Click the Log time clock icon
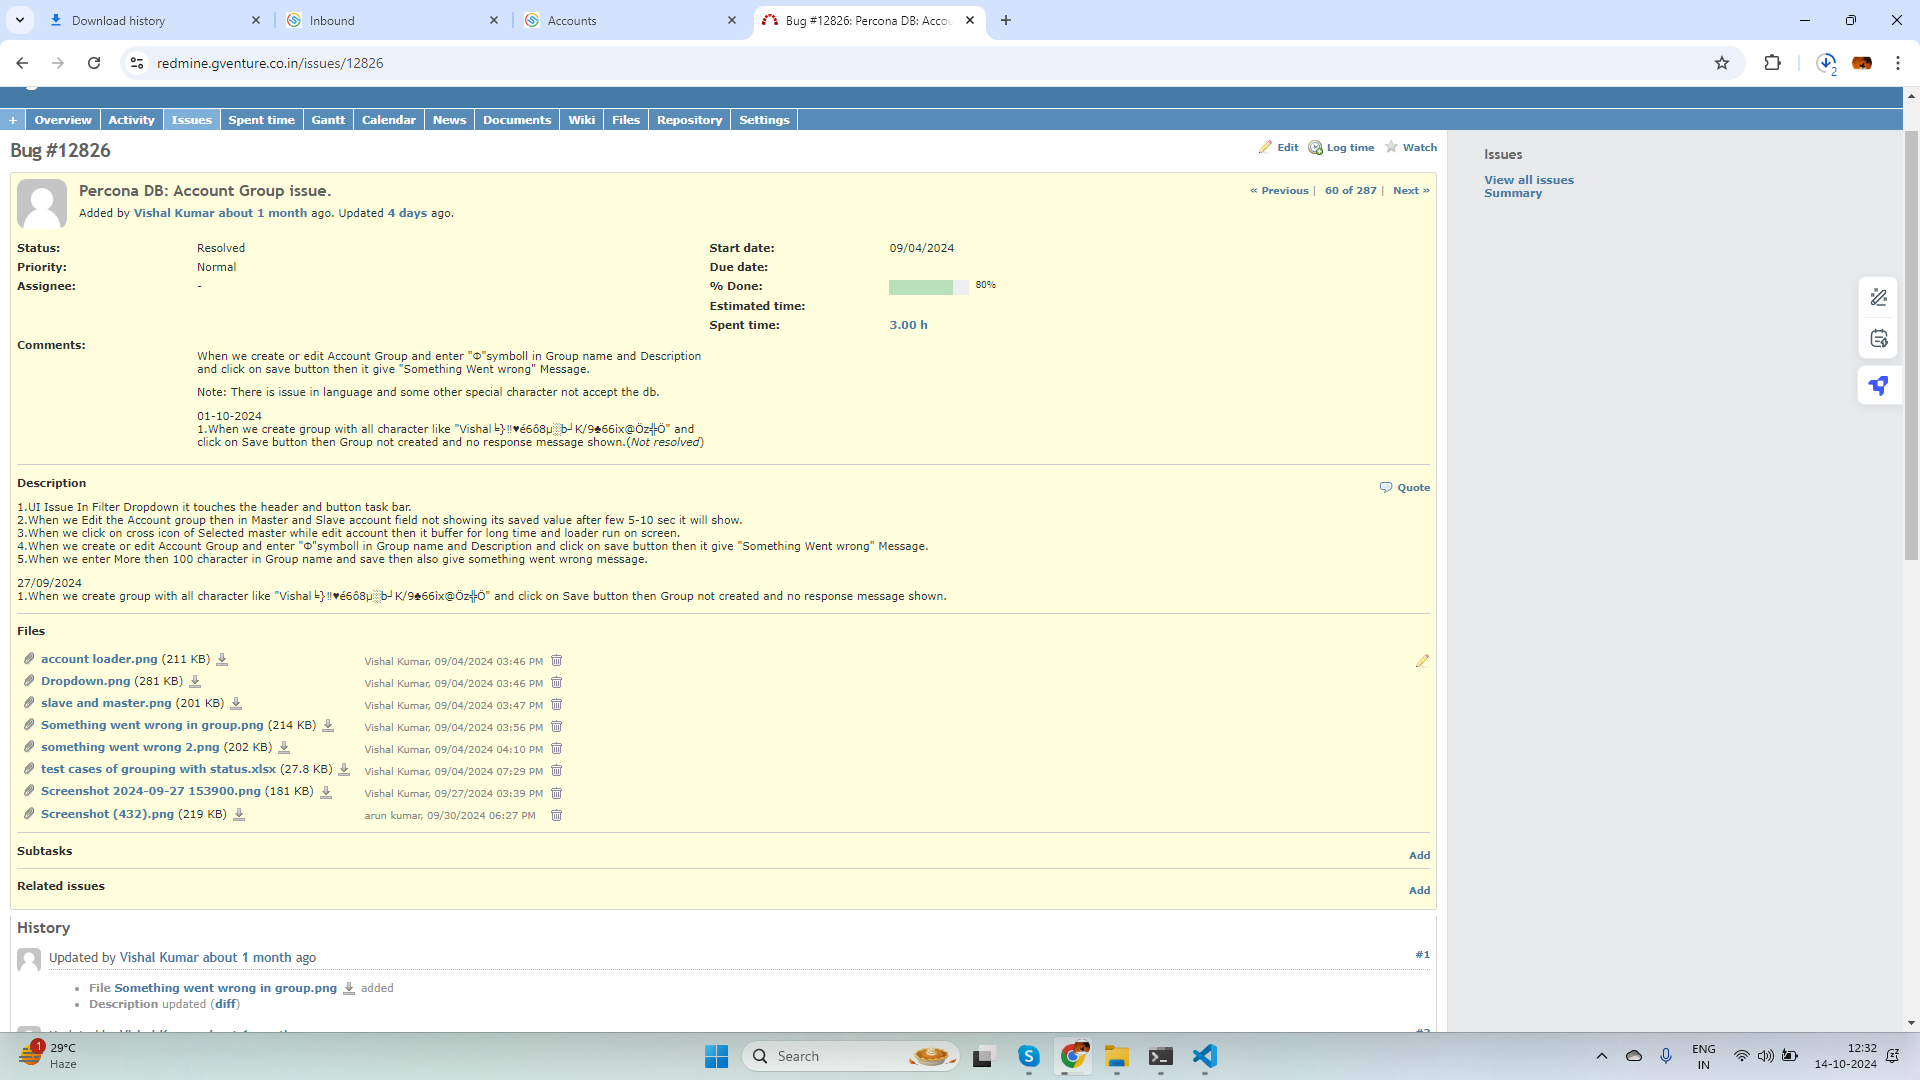The height and width of the screenshot is (1080, 1920). [x=1315, y=148]
